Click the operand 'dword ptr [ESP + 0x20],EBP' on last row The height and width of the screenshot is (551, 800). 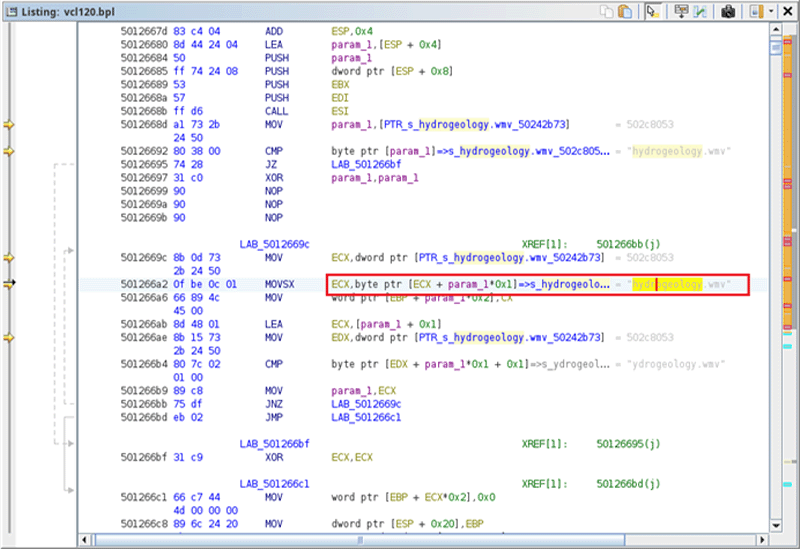pyautogui.click(x=407, y=524)
